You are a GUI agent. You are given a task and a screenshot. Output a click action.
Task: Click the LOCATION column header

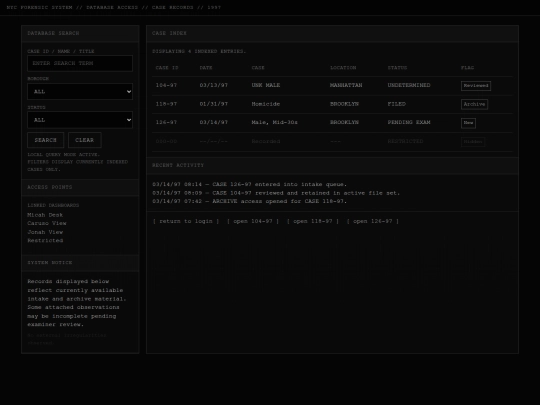pos(343,68)
